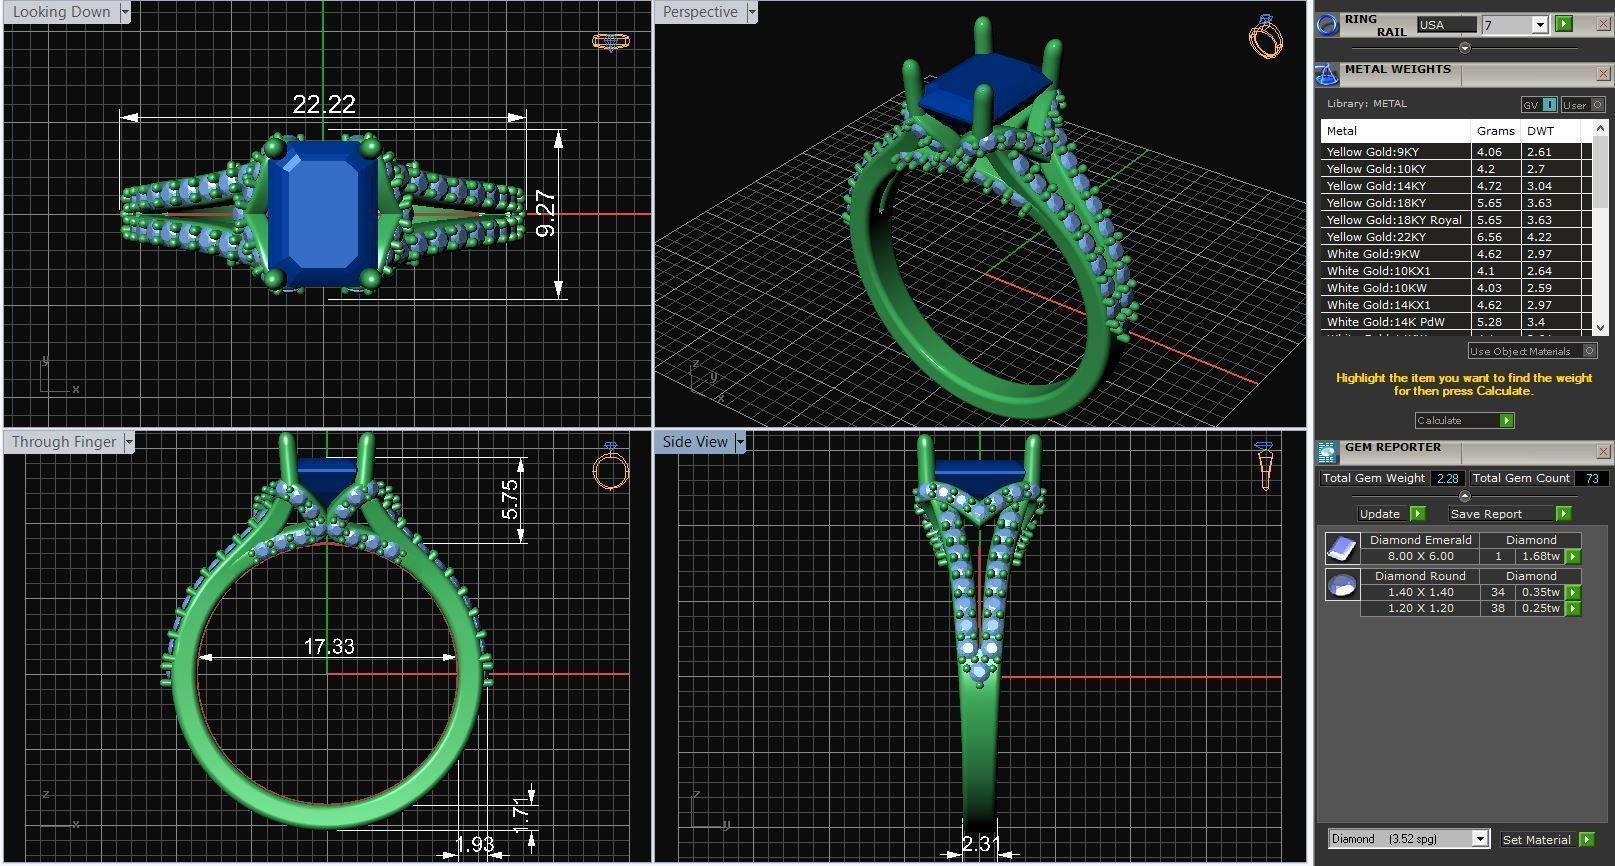
Task: Click green arrow for 1.68tw emerald row
Action: click(1573, 557)
